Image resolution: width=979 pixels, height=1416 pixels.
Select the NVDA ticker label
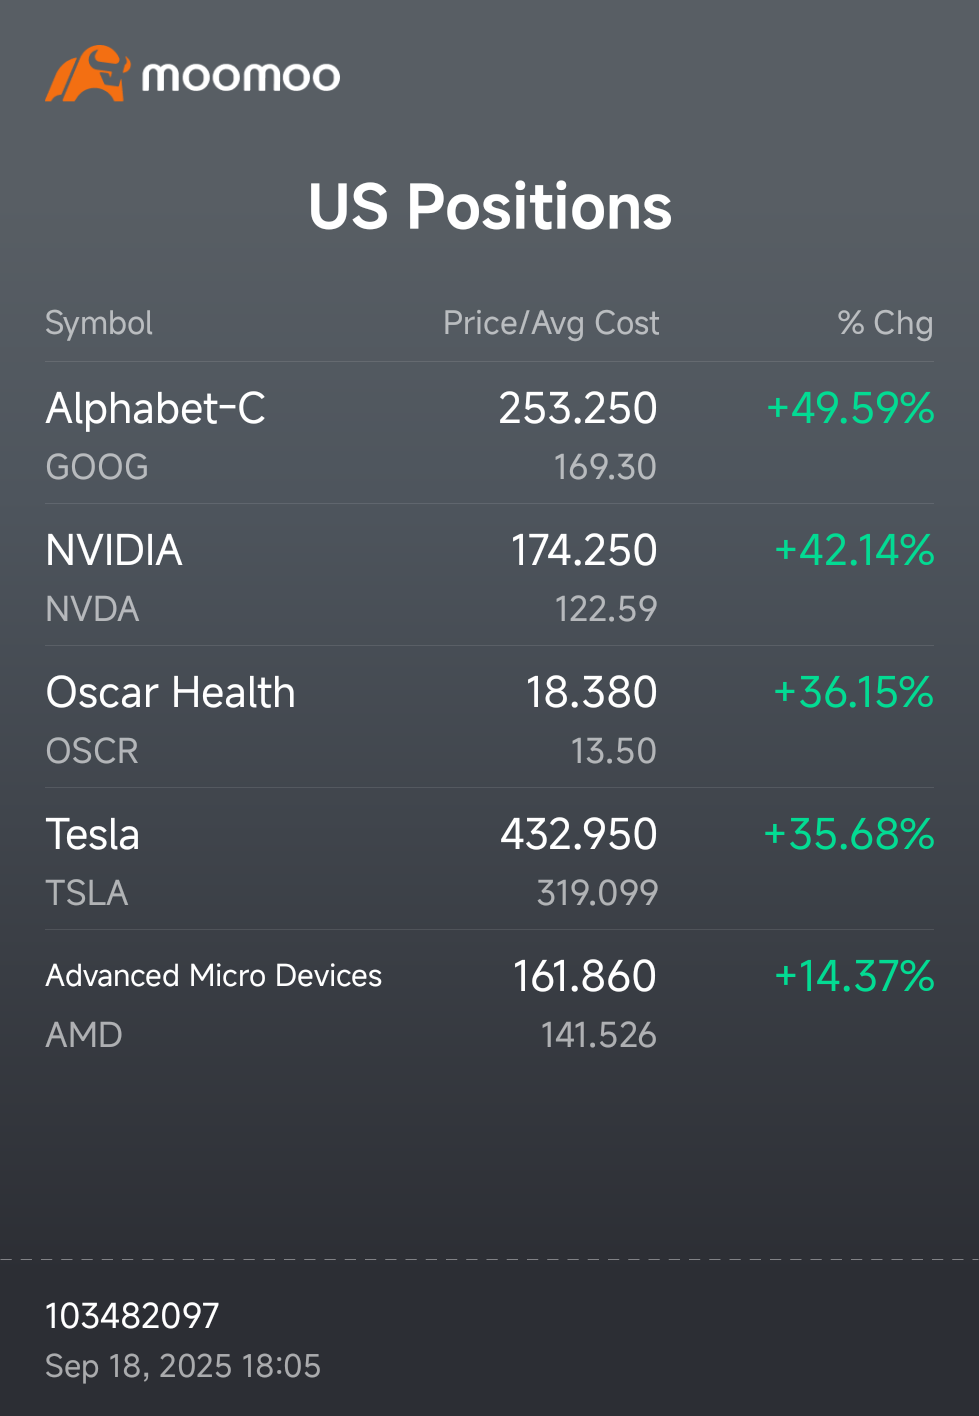[x=92, y=608]
